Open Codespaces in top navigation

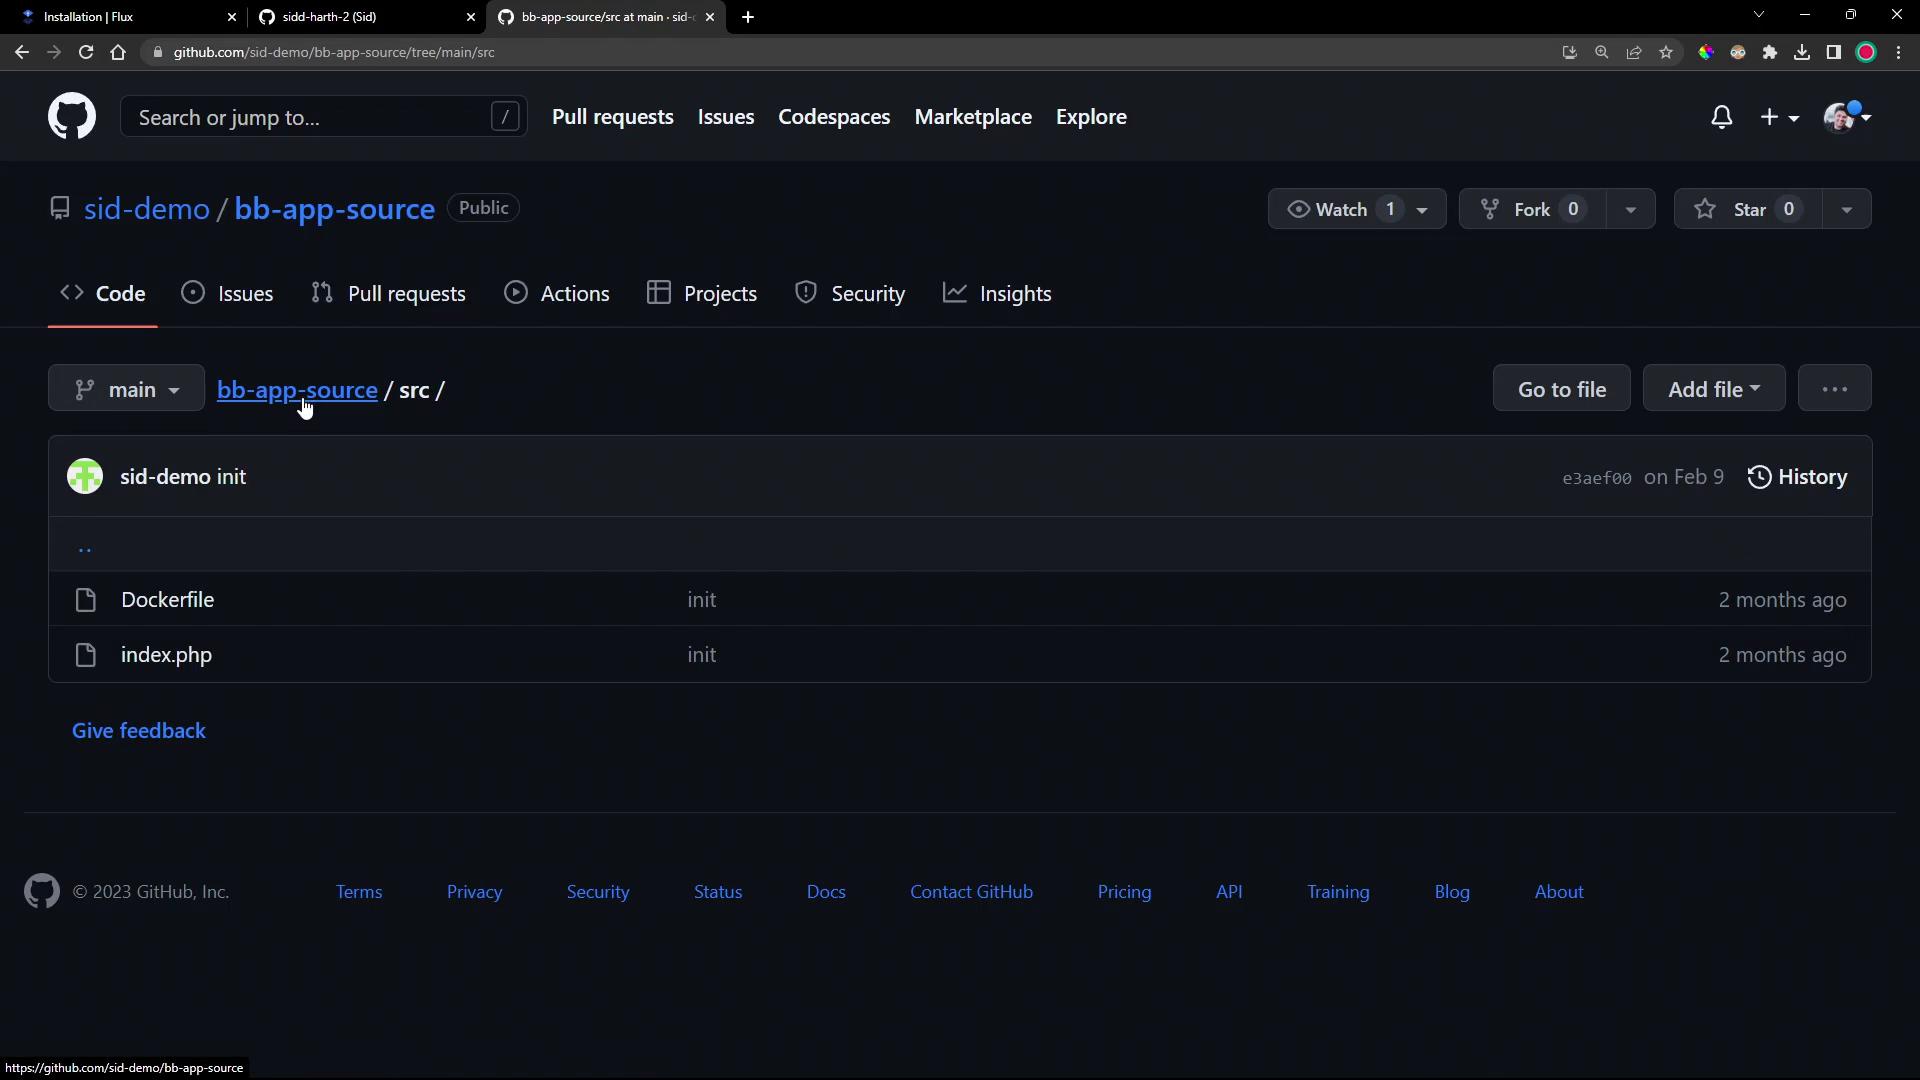[x=834, y=117]
